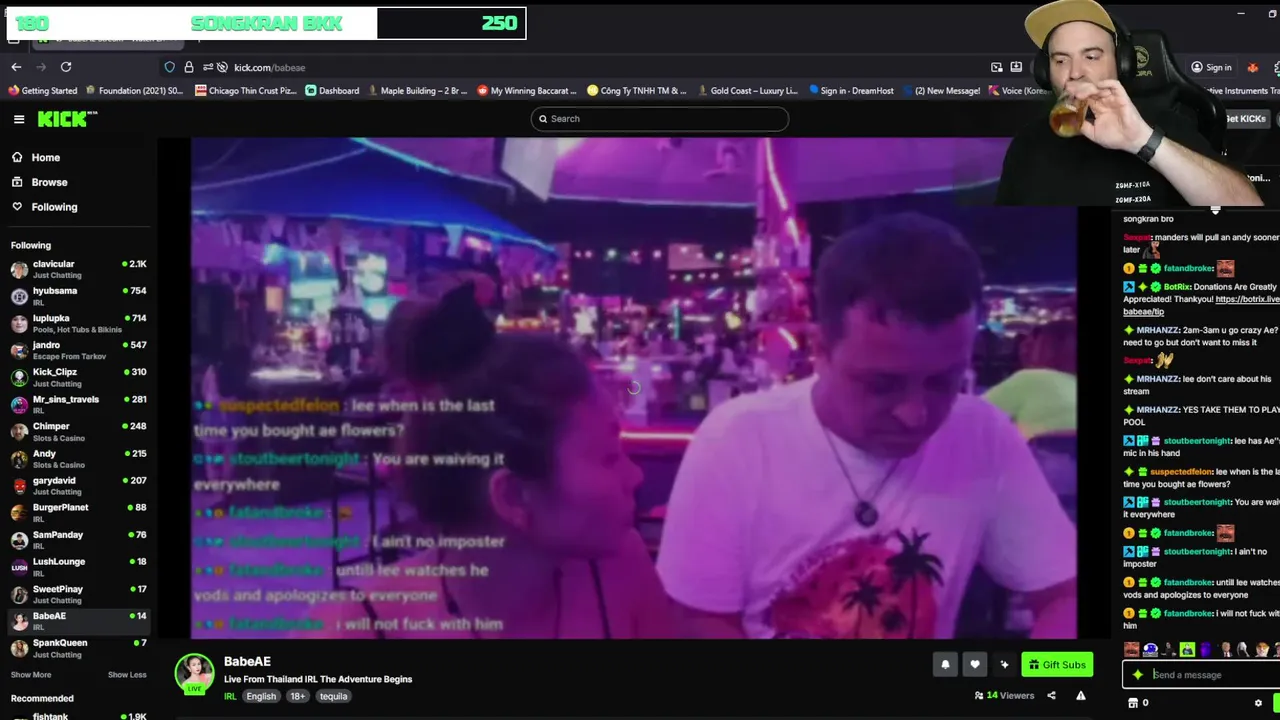
Task: Click the Send a message chat input
Action: coord(1210,675)
